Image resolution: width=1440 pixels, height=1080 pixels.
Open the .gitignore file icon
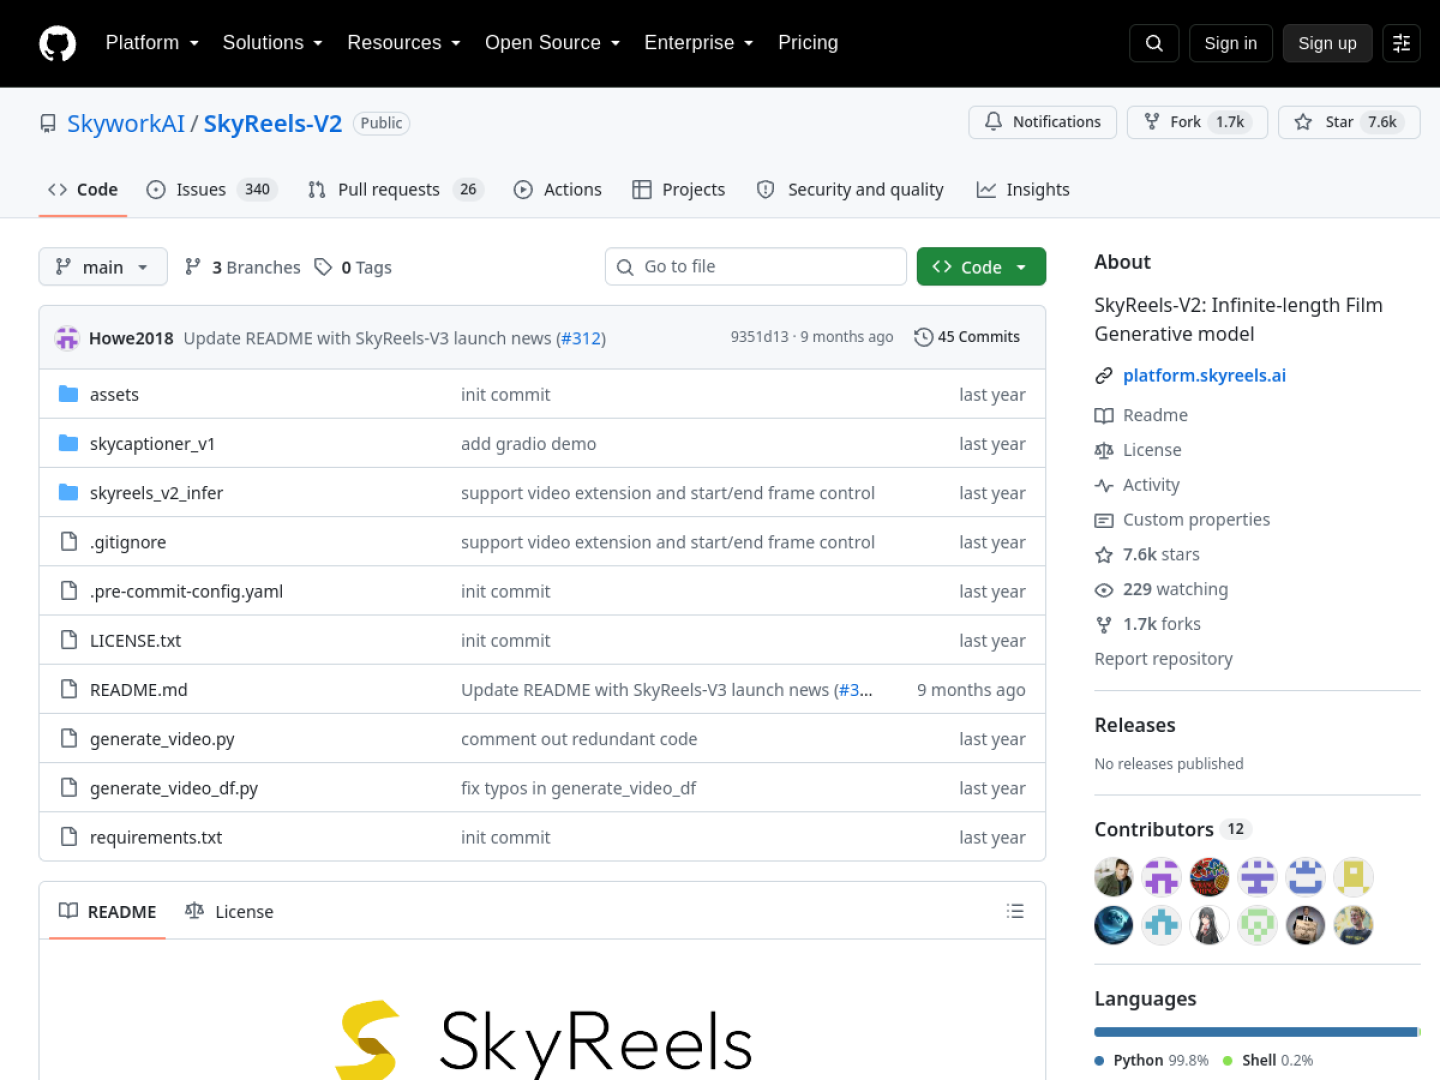(68, 541)
